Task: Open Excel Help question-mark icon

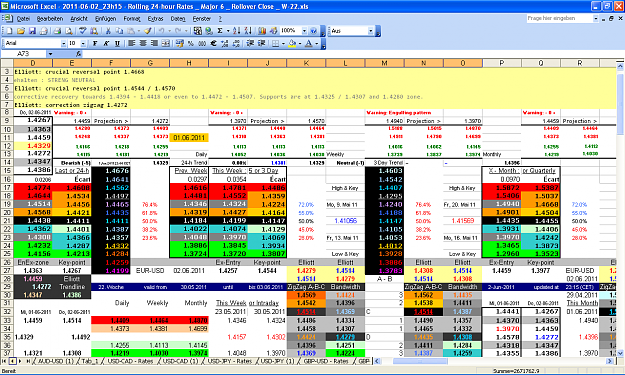Action: coord(313,31)
